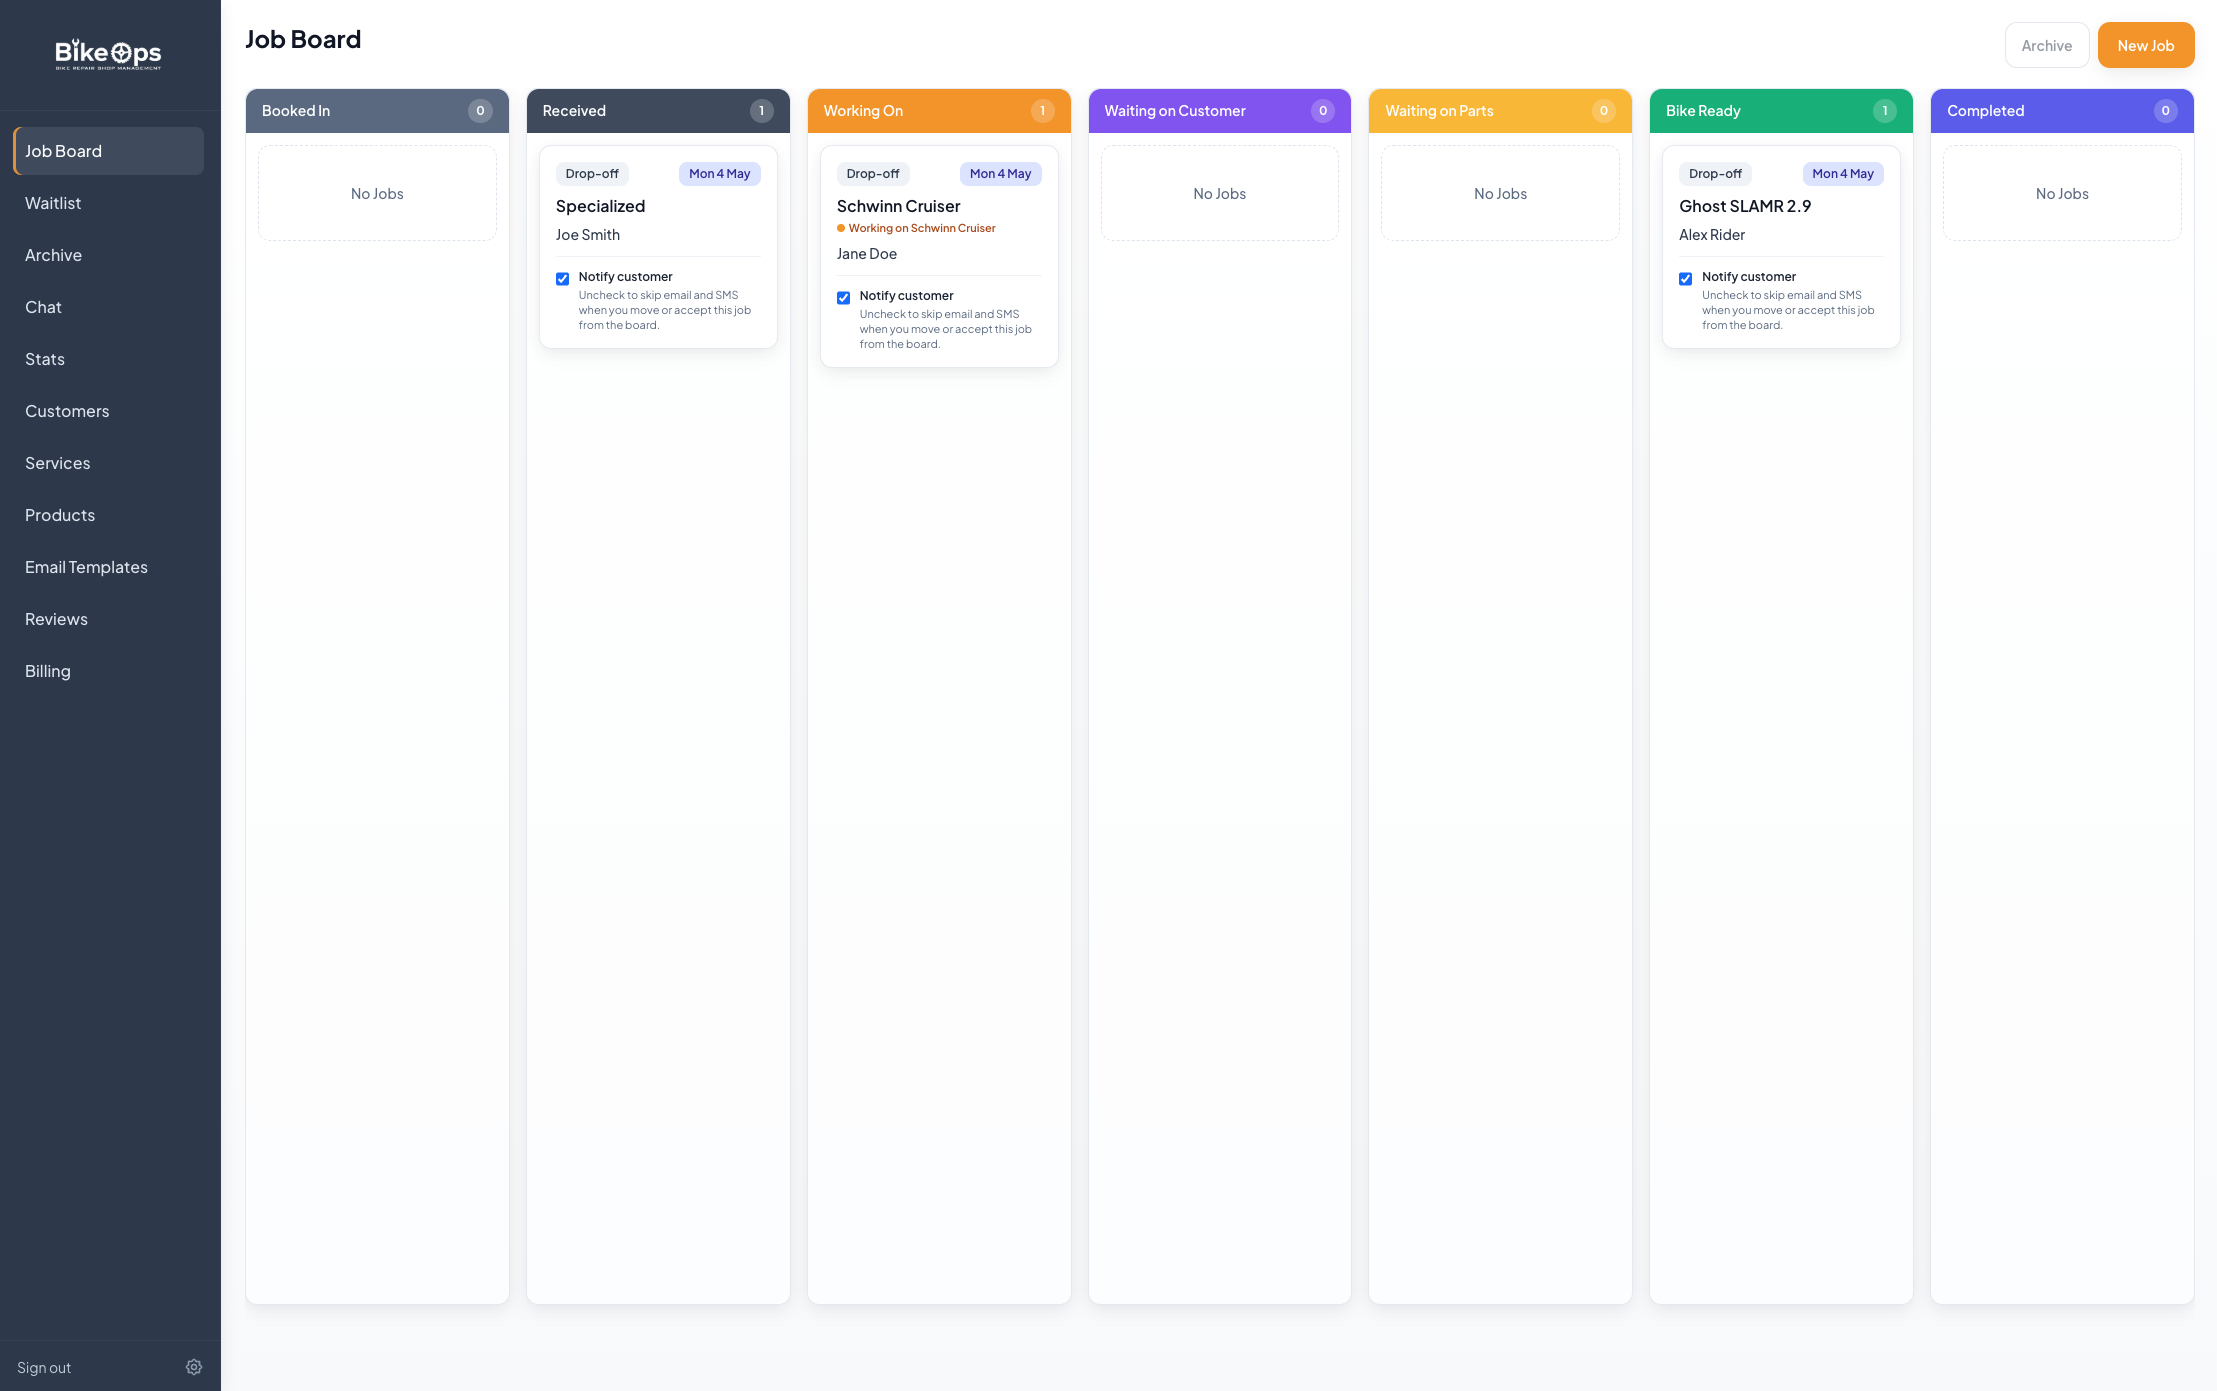Open the Products page

pos(108,515)
